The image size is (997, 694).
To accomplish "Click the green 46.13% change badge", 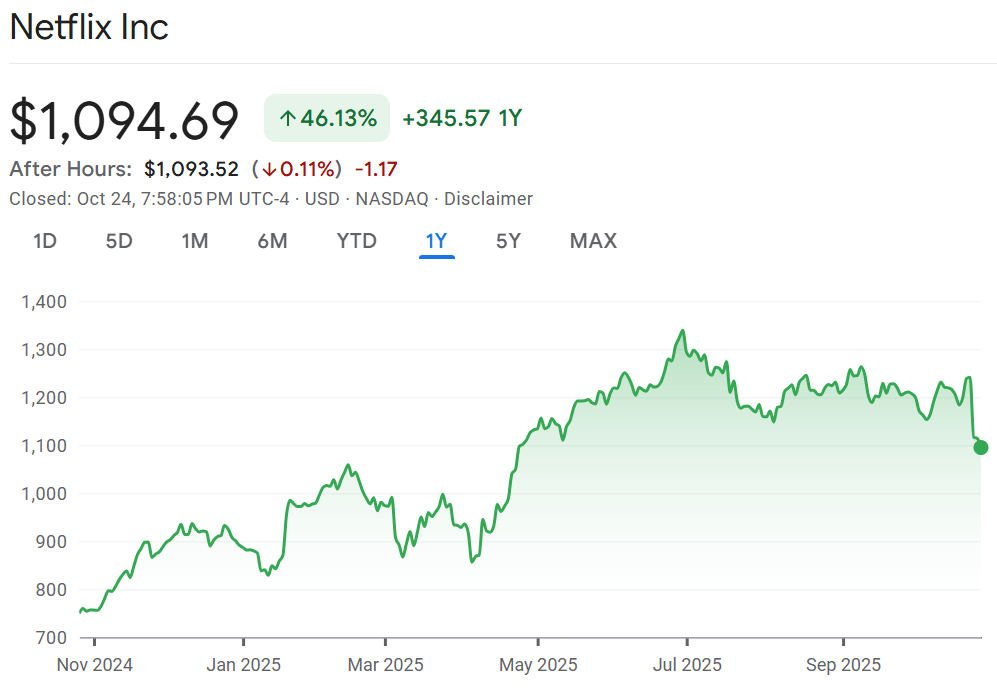I will tap(327, 118).
